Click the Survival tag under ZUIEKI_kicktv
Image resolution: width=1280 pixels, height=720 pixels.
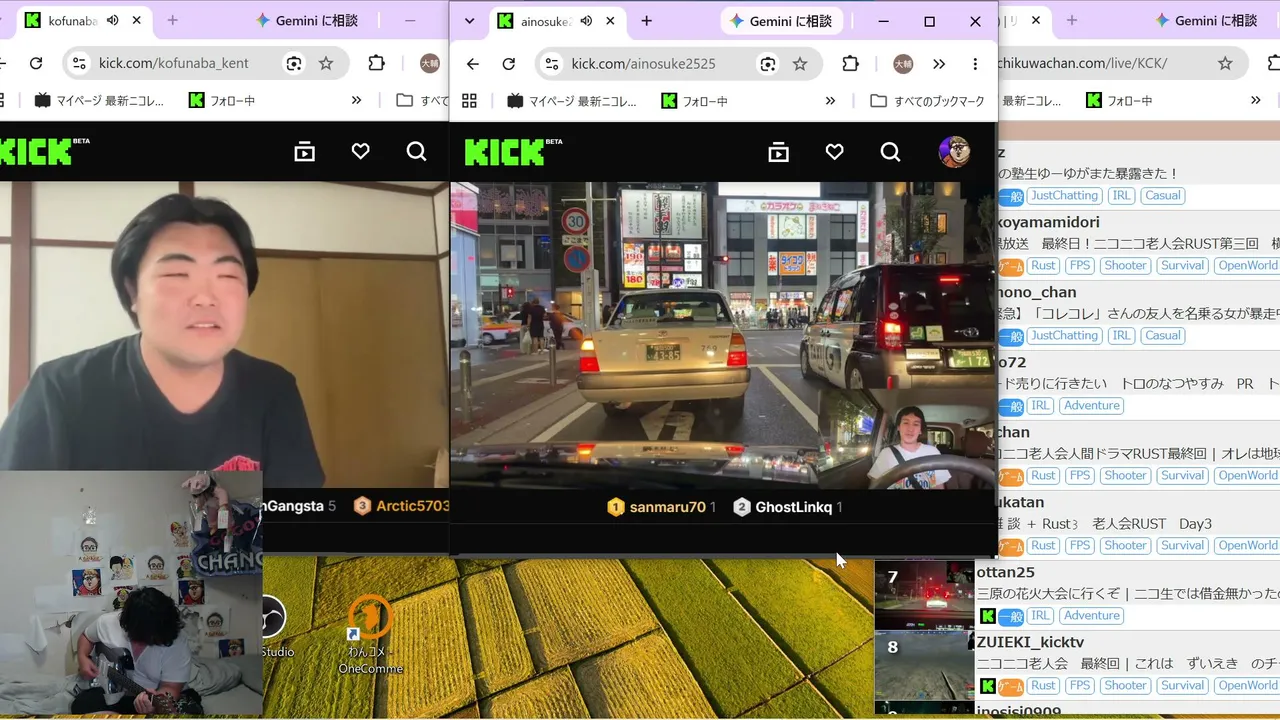point(1183,686)
